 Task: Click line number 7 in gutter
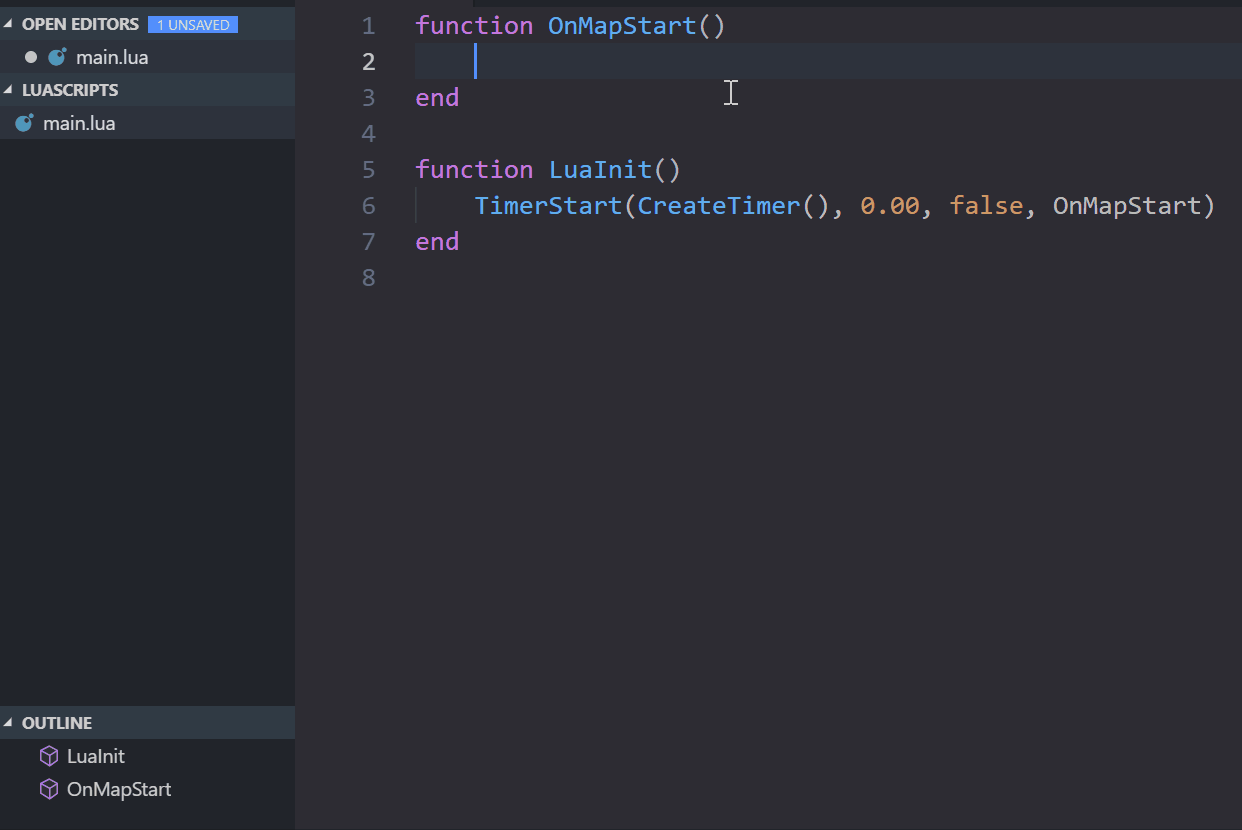369,242
